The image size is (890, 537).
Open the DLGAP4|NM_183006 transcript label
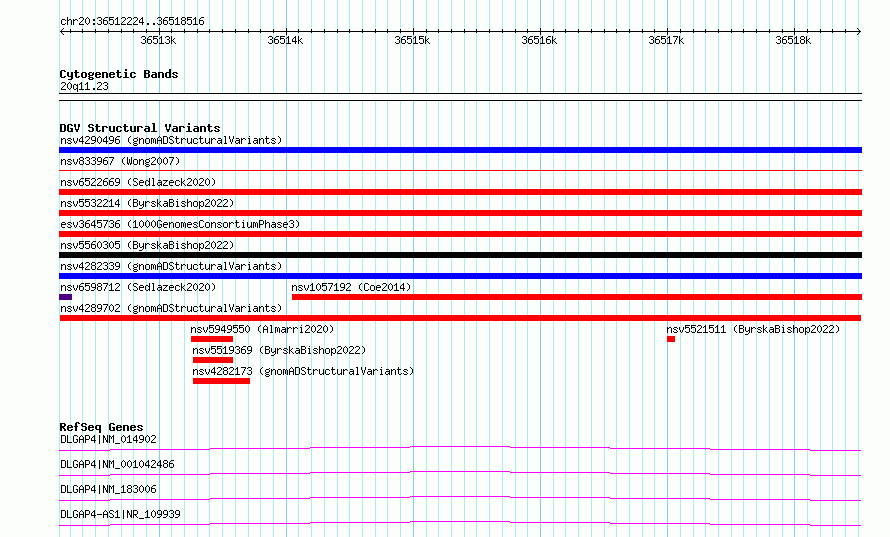click(108, 489)
